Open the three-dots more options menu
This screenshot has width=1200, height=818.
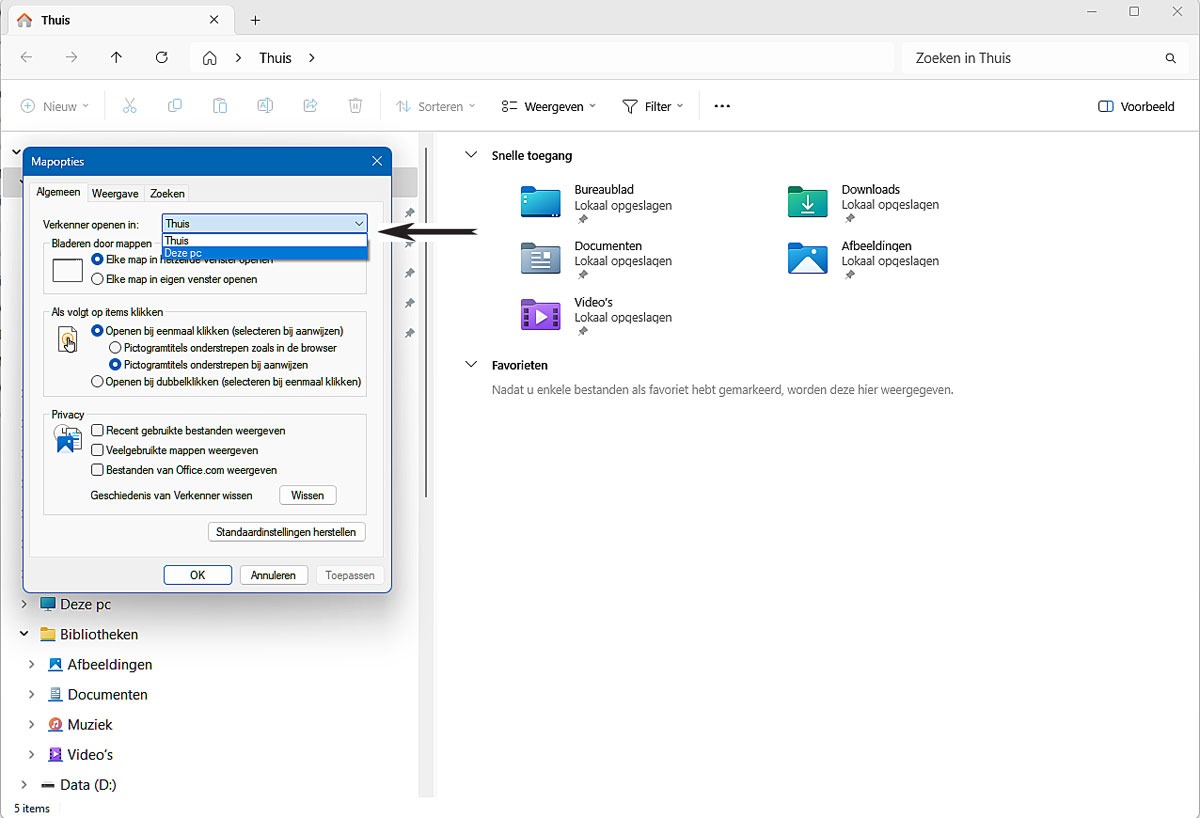point(722,106)
